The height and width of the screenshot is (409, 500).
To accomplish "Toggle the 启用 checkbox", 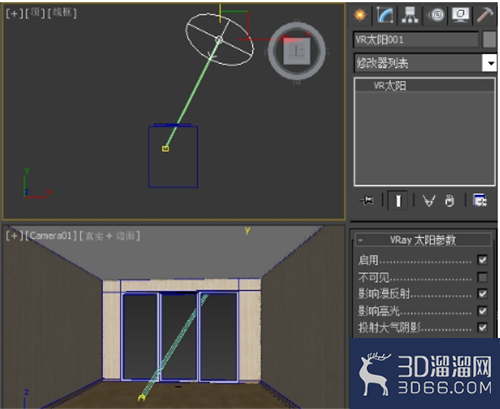I will (482, 260).
